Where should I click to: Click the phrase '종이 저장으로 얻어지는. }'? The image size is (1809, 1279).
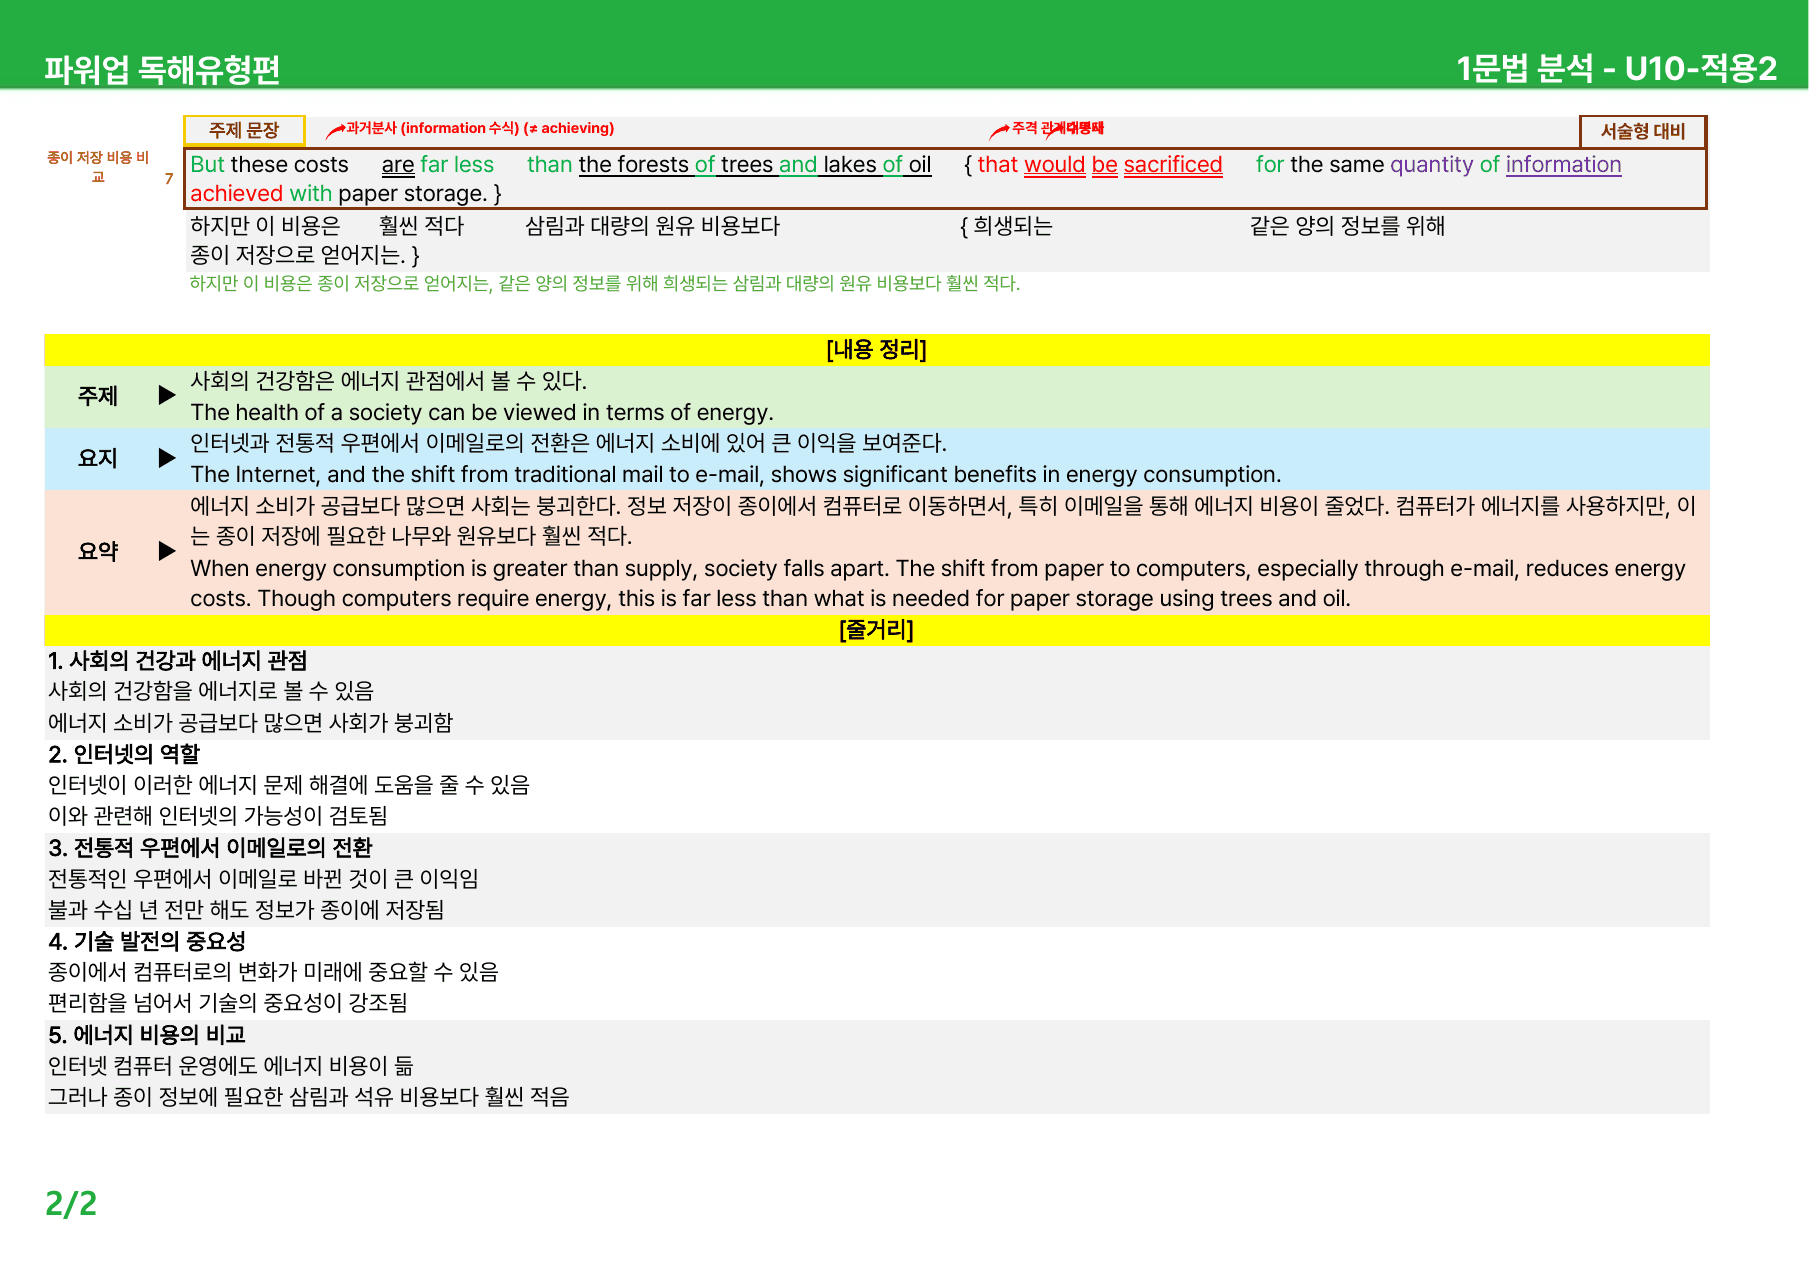click(305, 255)
